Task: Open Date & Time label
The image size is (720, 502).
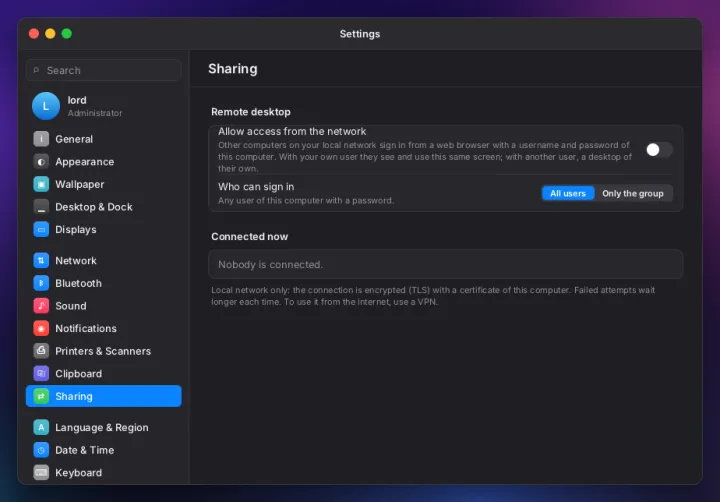Action: point(84,450)
